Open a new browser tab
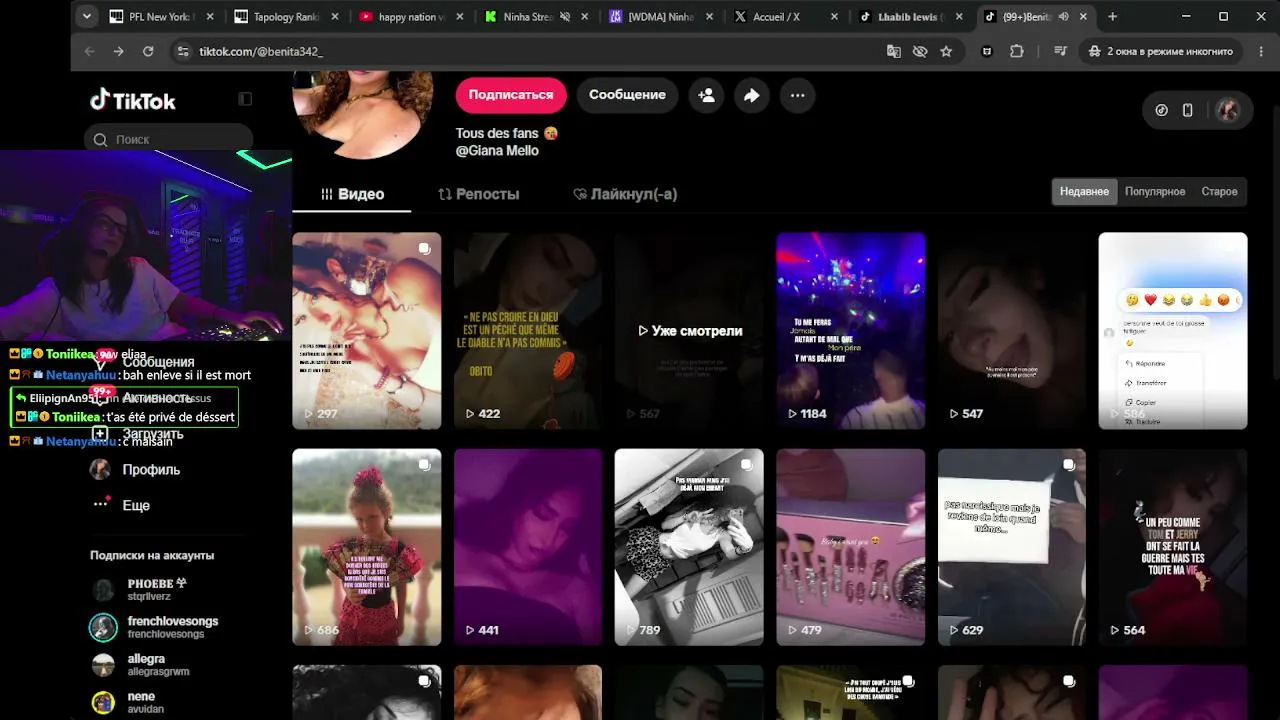1280x720 pixels. click(1112, 17)
